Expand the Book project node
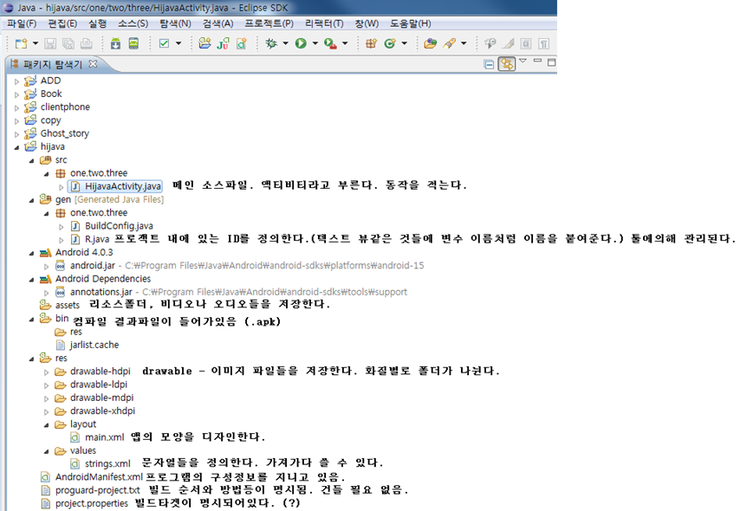 (17, 94)
